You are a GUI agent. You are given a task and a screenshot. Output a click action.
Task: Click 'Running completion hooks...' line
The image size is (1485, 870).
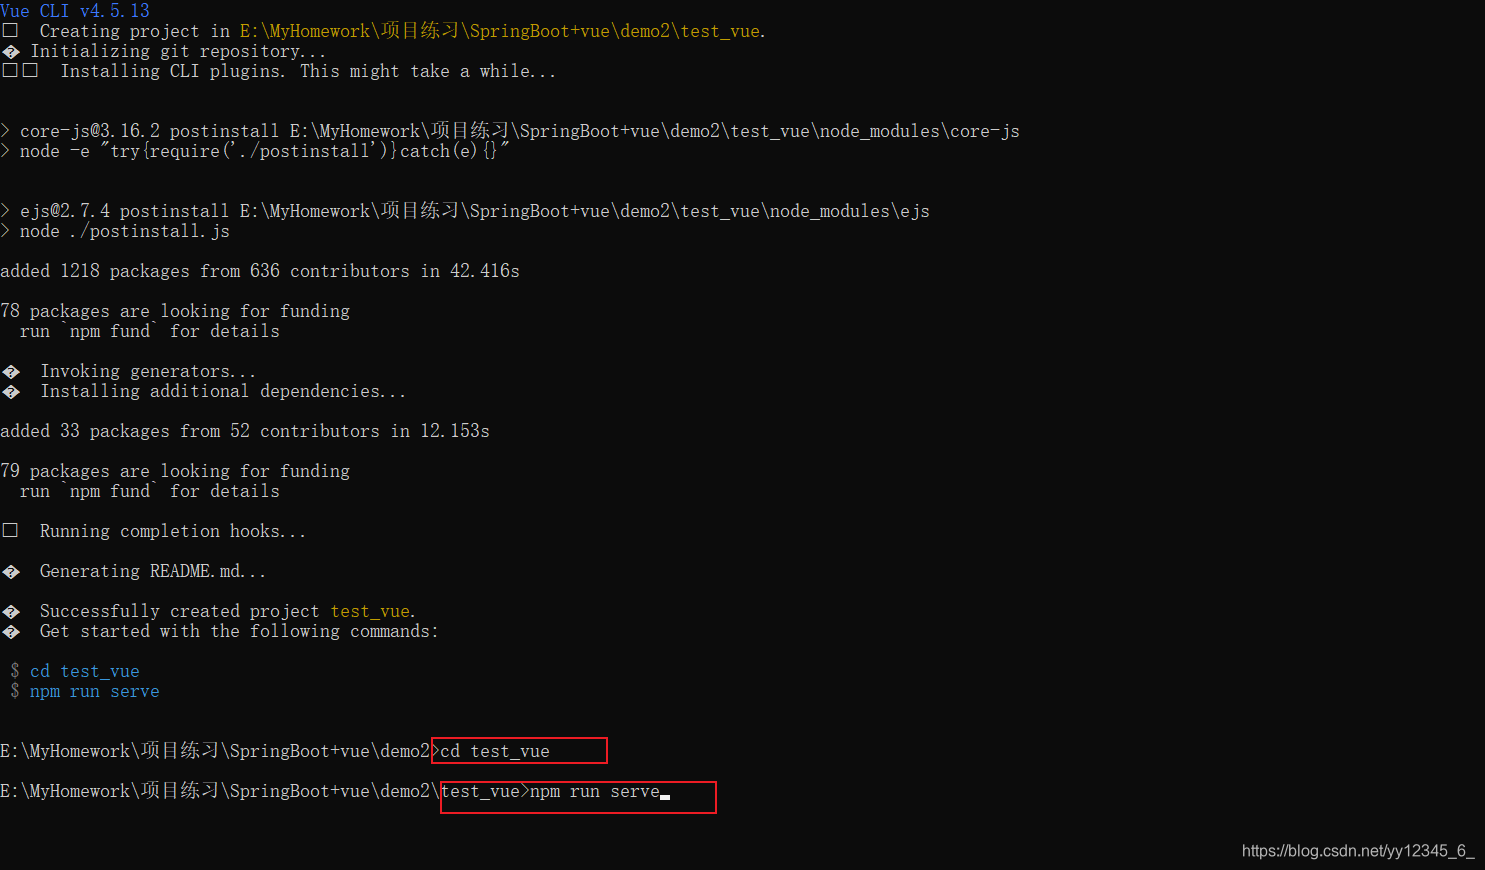coord(154,531)
